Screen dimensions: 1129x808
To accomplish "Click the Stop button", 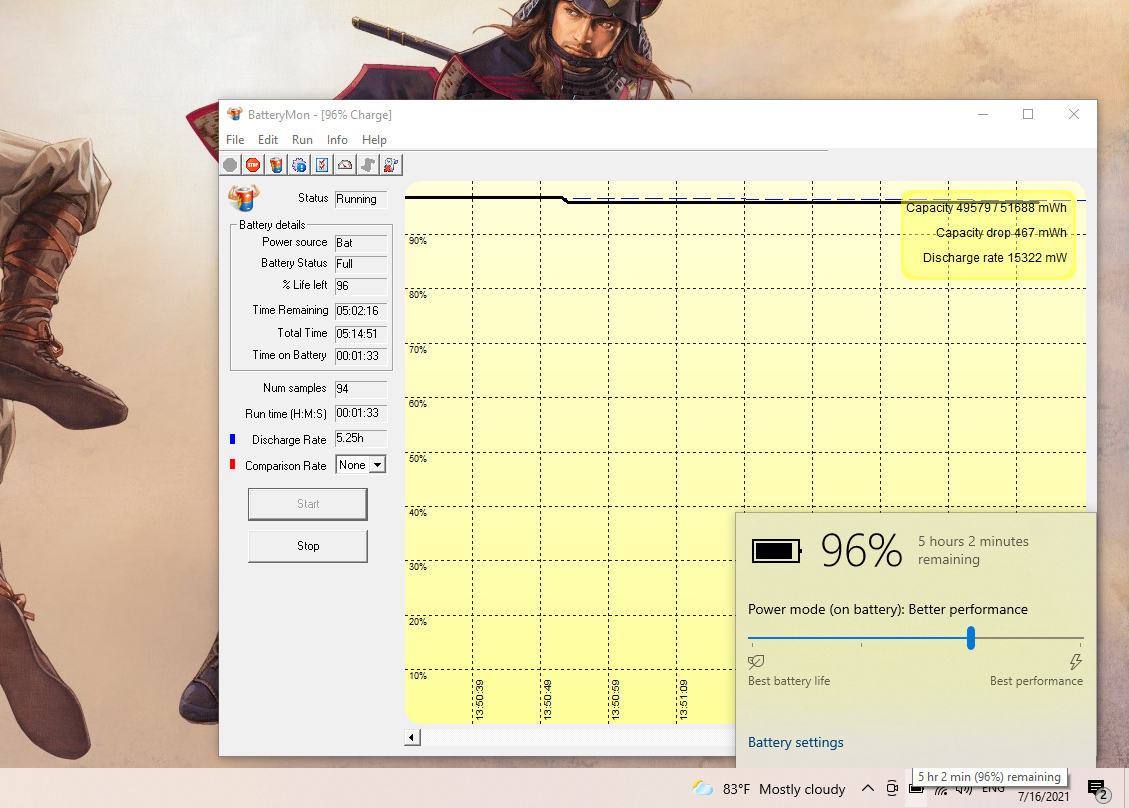I will 307,546.
